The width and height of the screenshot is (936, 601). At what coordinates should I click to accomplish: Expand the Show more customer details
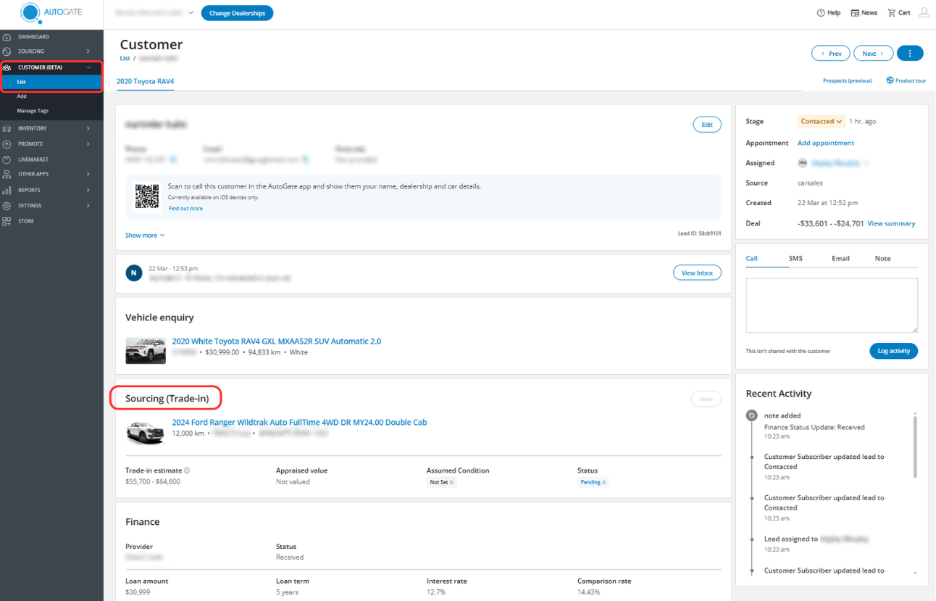(x=145, y=235)
